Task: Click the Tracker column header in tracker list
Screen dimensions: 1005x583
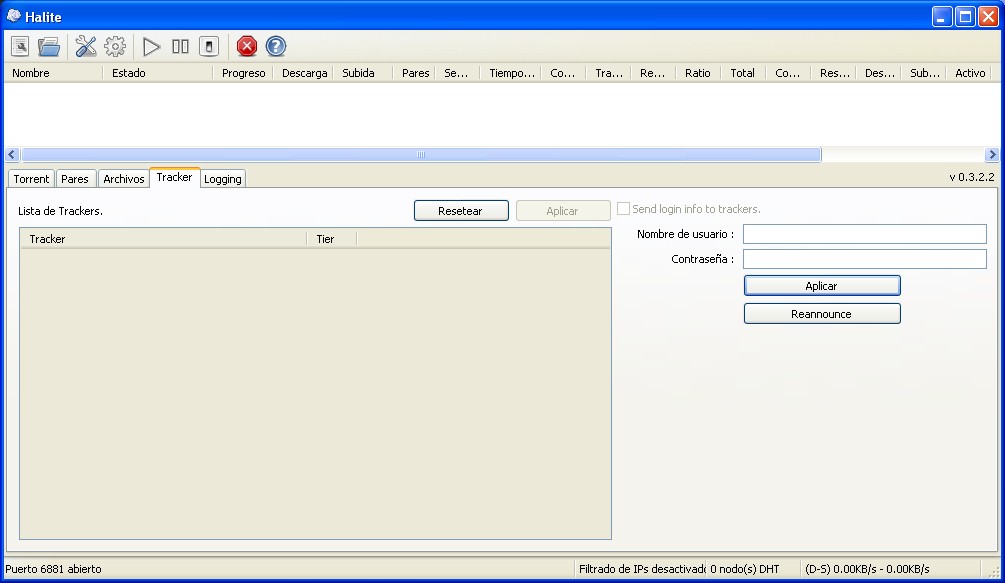Action: point(163,239)
